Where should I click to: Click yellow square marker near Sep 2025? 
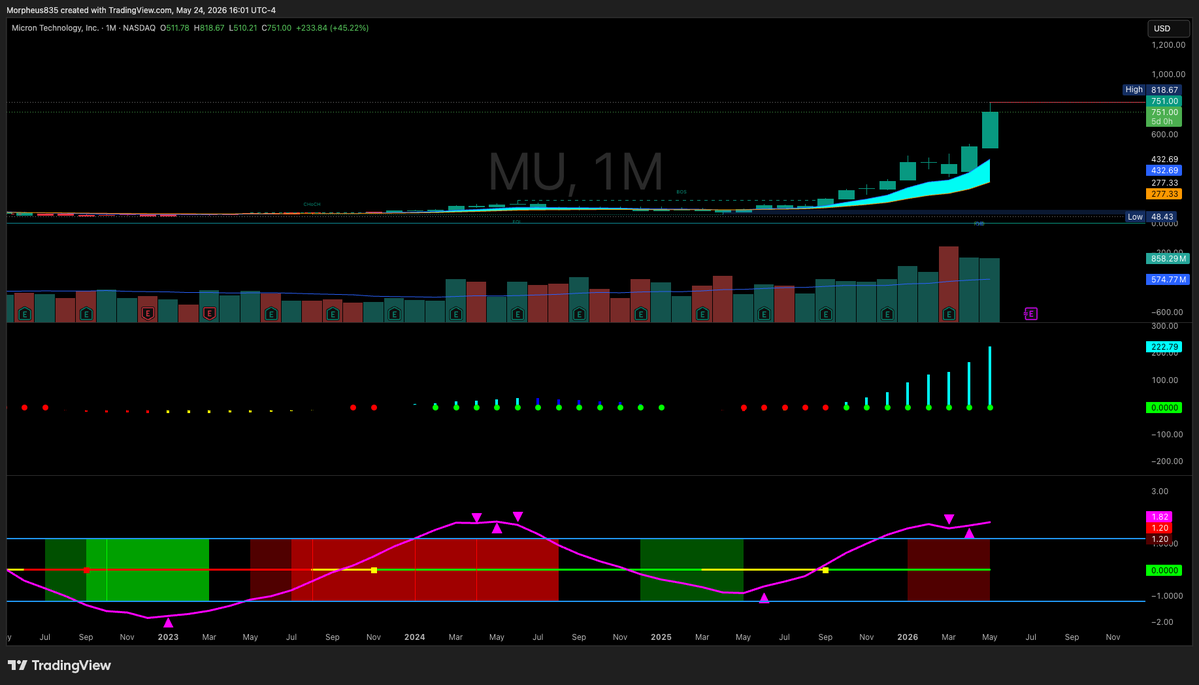click(826, 570)
